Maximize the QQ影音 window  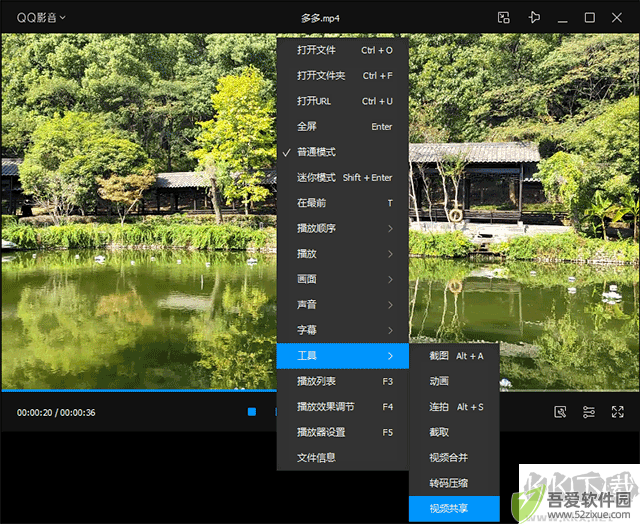589,18
